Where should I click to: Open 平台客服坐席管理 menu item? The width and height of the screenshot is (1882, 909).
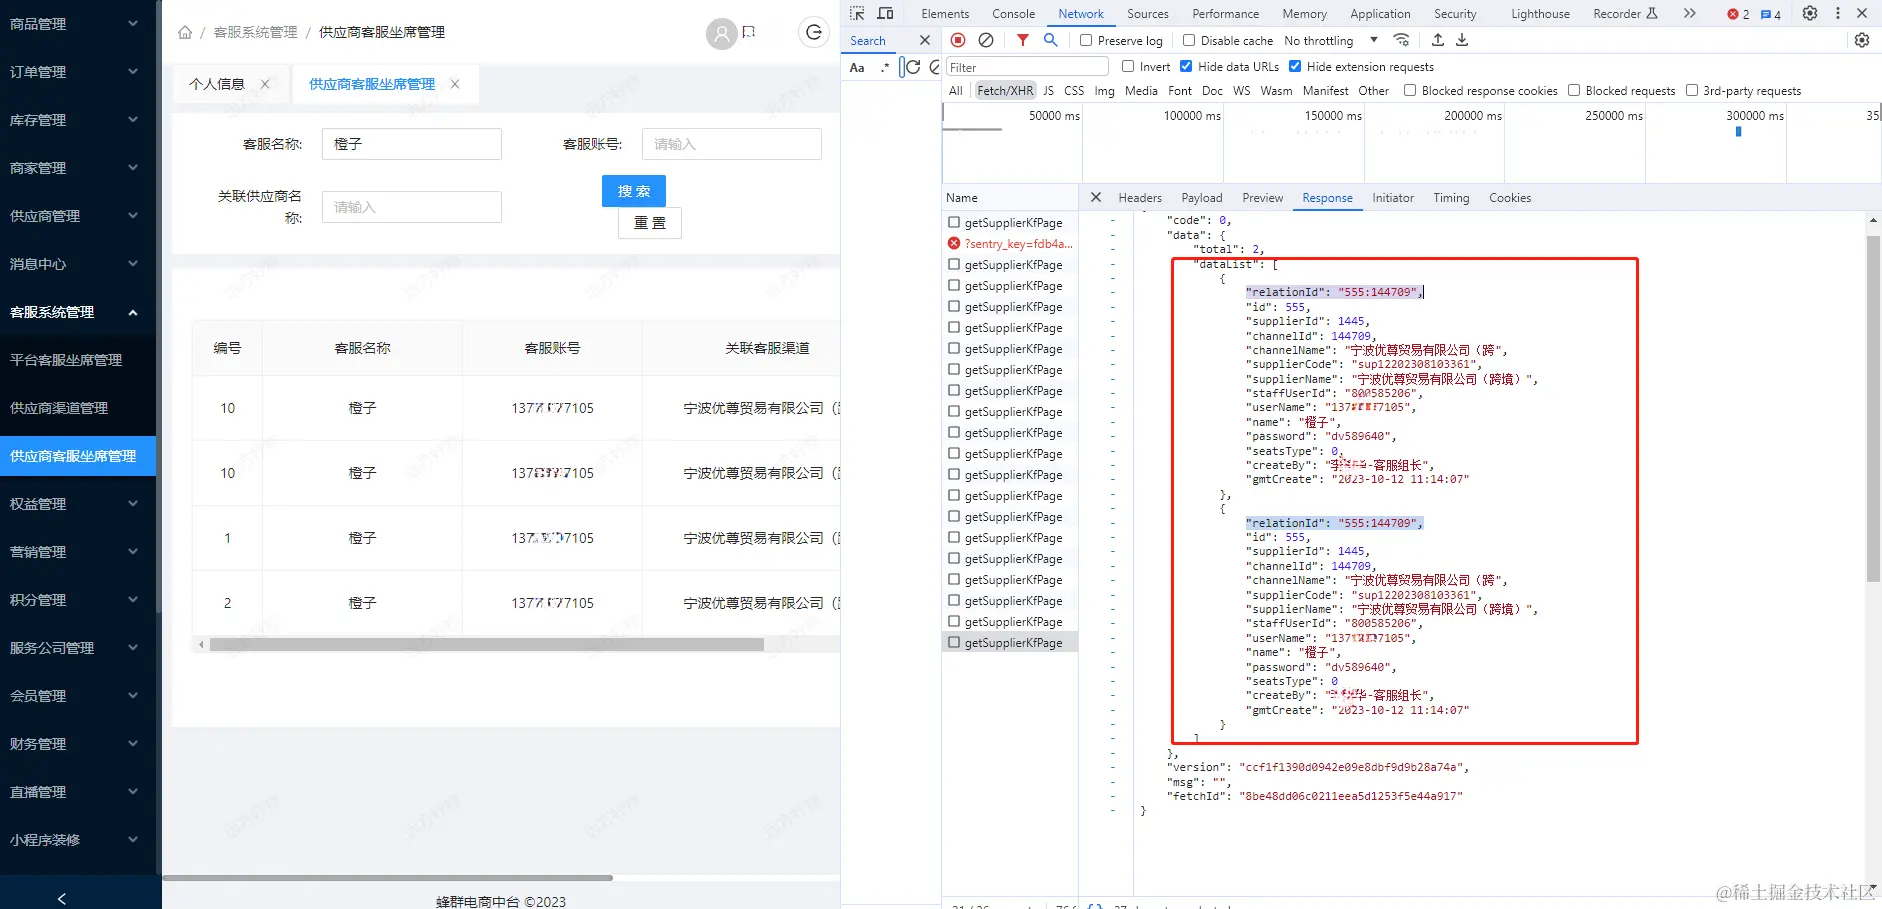pyautogui.click(x=78, y=360)
